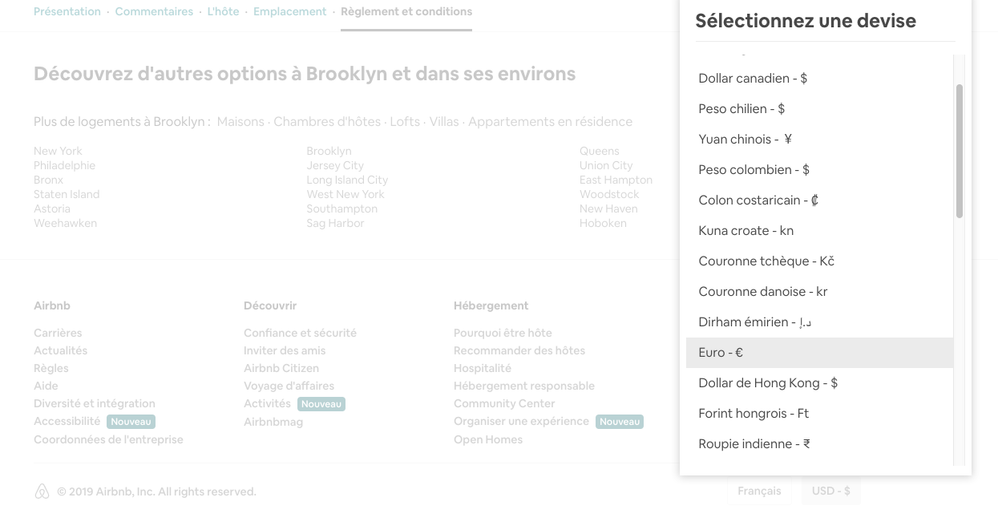Click the Organiser une expérience link
This screenshot has width=998, height=518.
521,422
